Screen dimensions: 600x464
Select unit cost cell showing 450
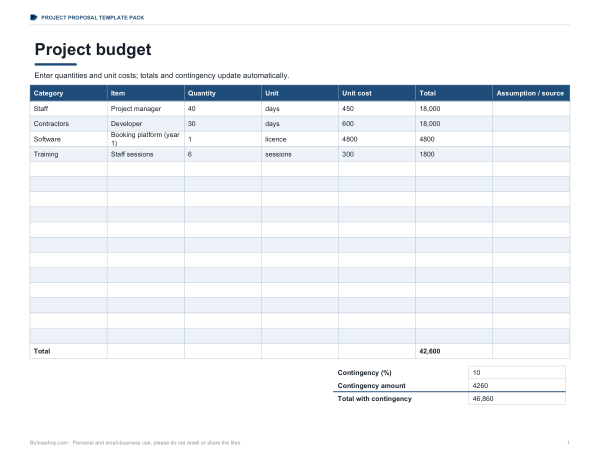tap(377, 109)
